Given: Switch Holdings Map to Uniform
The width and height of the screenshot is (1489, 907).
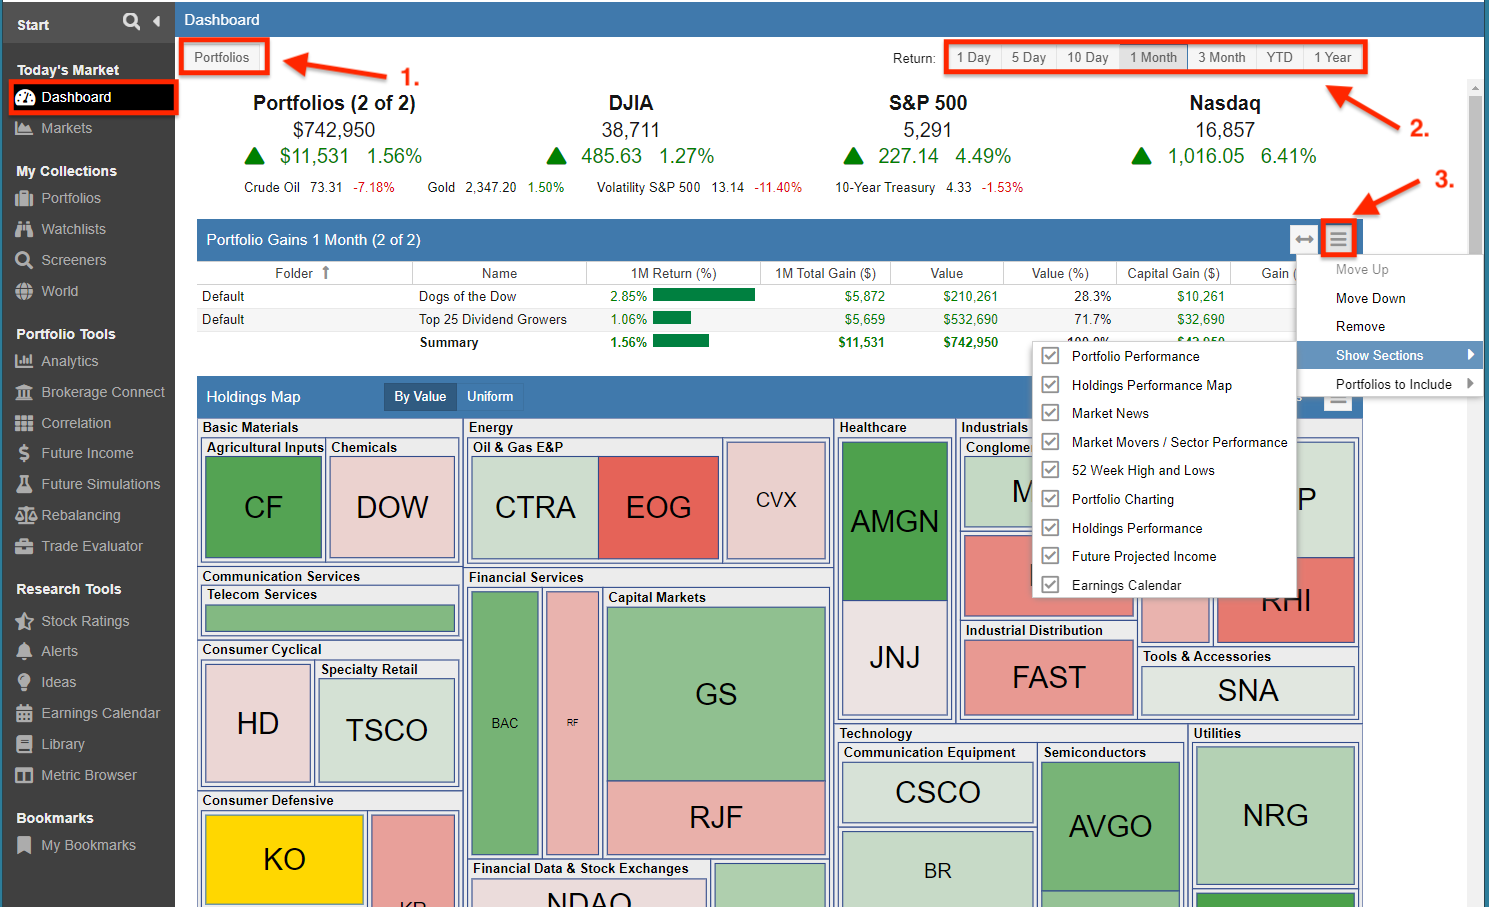Looking at the screenshot, I should 490,397.
